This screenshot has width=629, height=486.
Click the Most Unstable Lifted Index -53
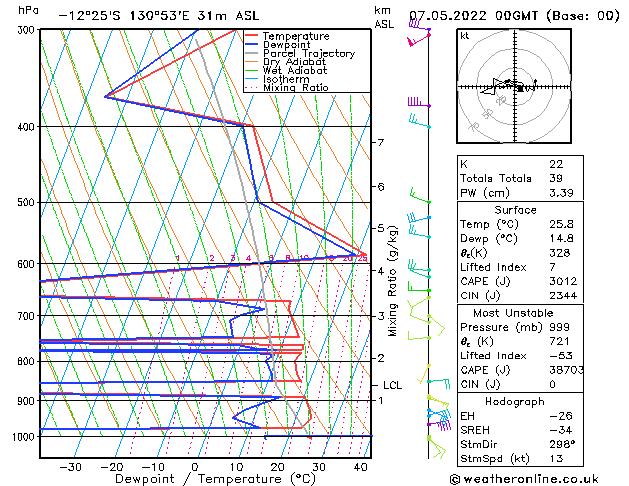click(561, 356)
